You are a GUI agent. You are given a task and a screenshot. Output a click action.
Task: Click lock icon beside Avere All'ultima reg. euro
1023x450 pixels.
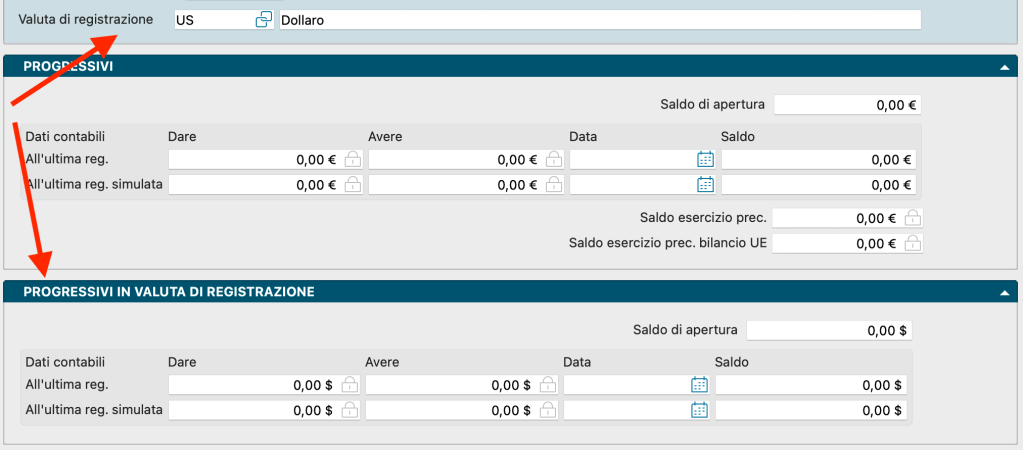[552, 159]
